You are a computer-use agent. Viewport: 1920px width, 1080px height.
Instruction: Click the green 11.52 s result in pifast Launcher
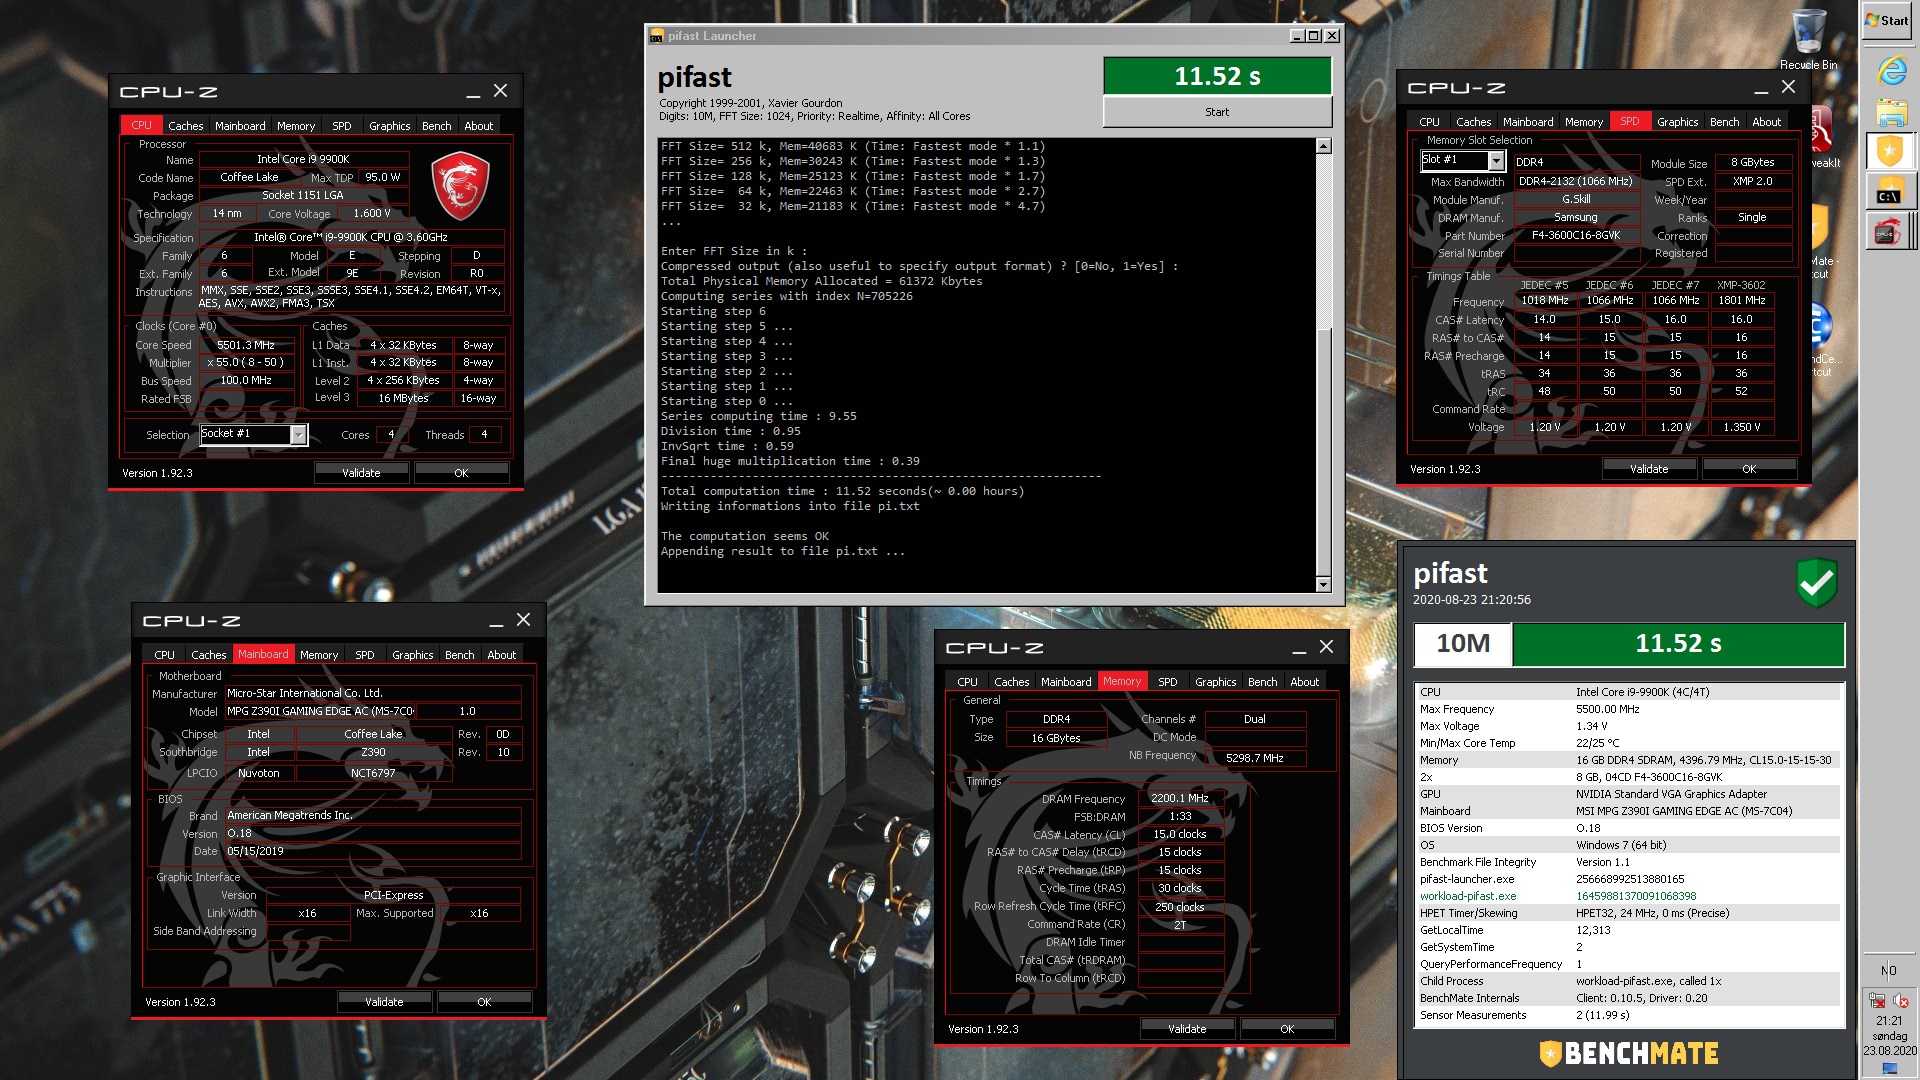(1217, 76)
